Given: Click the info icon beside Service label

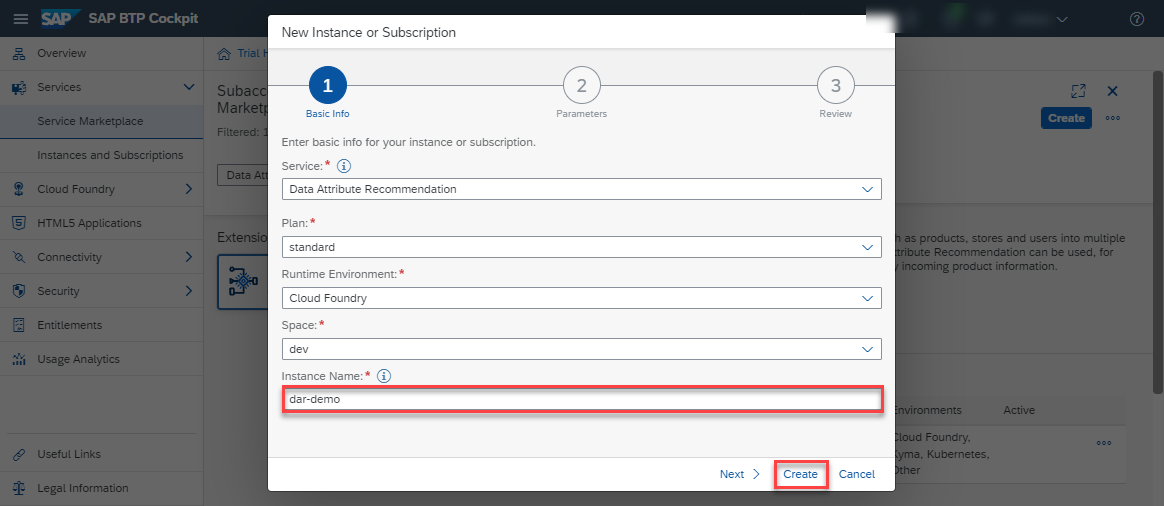Looking at the screenshot, I should point(344,165).
